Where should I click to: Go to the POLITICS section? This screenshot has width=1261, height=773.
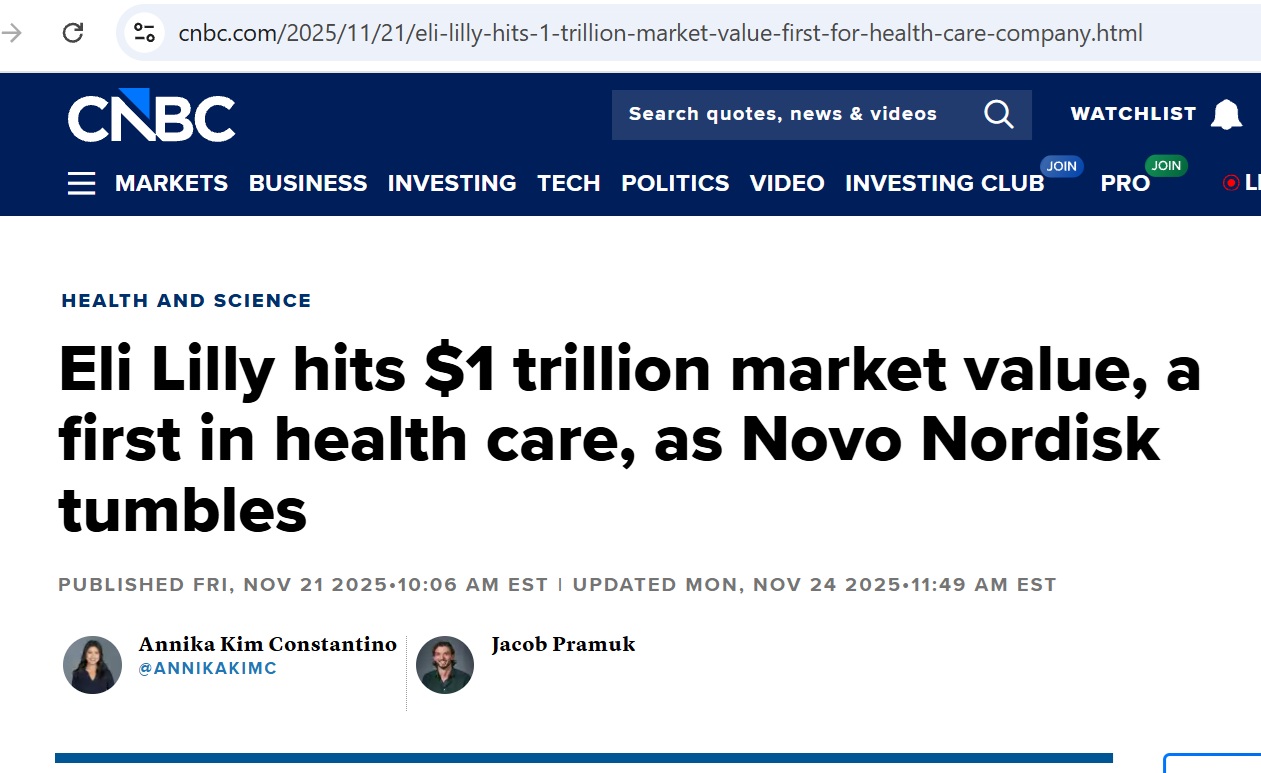(675, 184)
